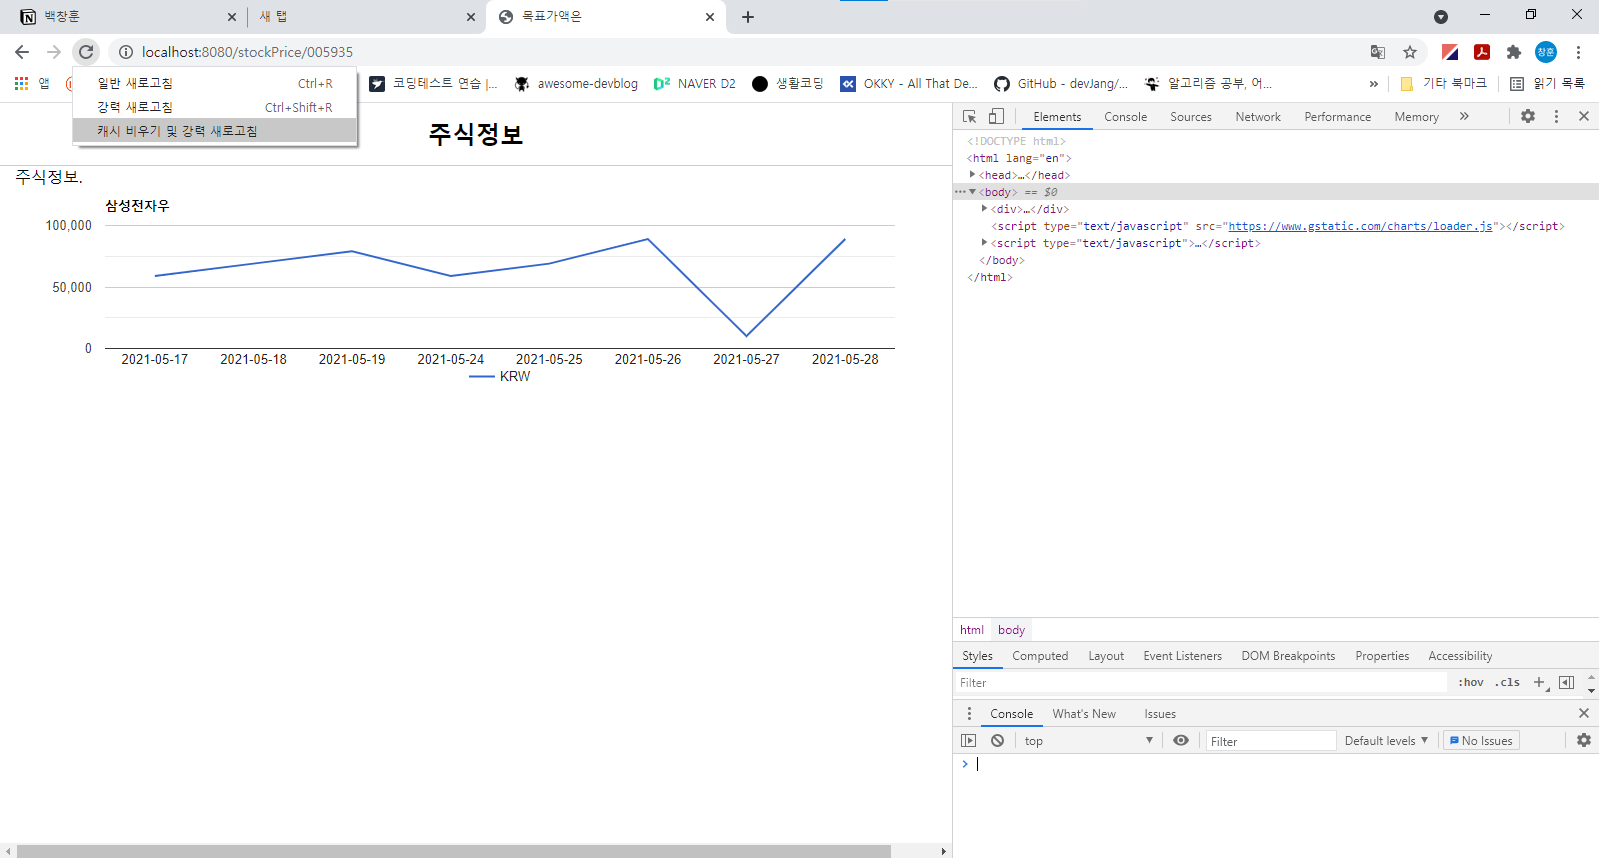Open the Chrome profile avatar

[1546, 52]
